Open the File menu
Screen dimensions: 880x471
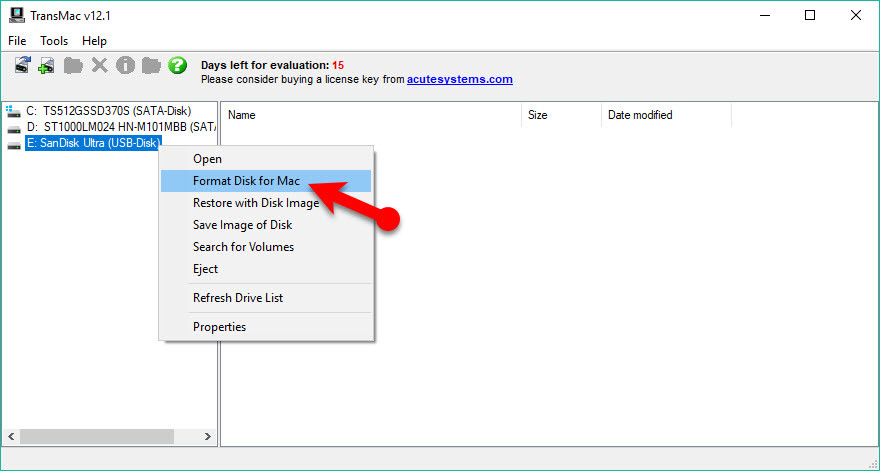coord(17,41)
